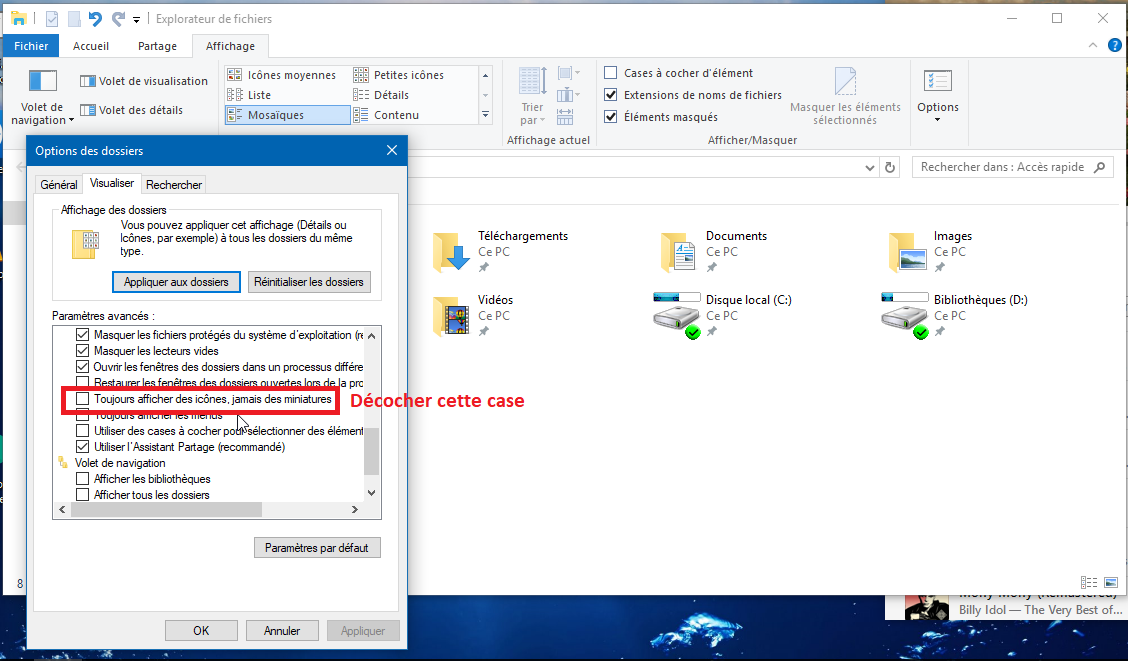Click the Undo quick access icon
1128x661 pixels.
coord(95,19)
